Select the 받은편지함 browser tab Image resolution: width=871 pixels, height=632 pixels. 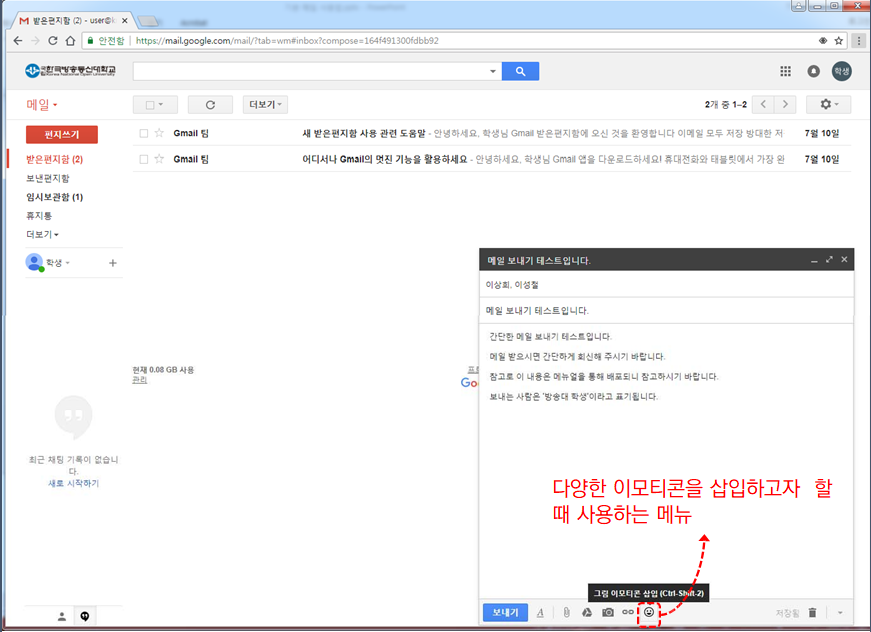(71, 21)
